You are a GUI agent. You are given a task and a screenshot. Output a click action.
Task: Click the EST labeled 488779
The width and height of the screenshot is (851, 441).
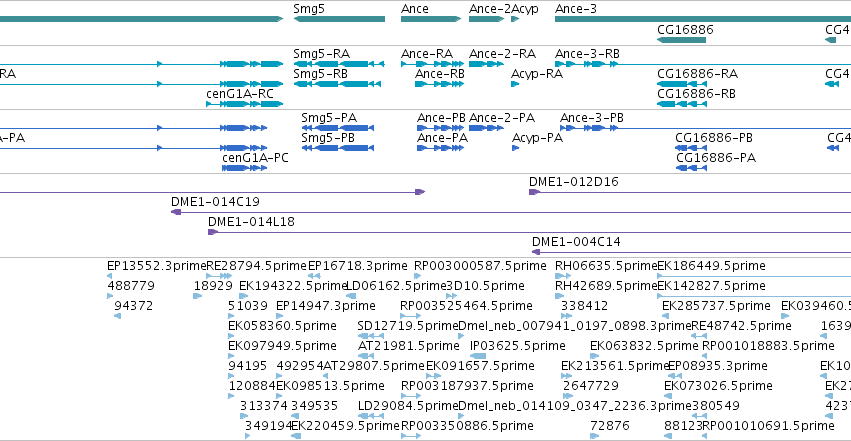(x=131, y=286)
